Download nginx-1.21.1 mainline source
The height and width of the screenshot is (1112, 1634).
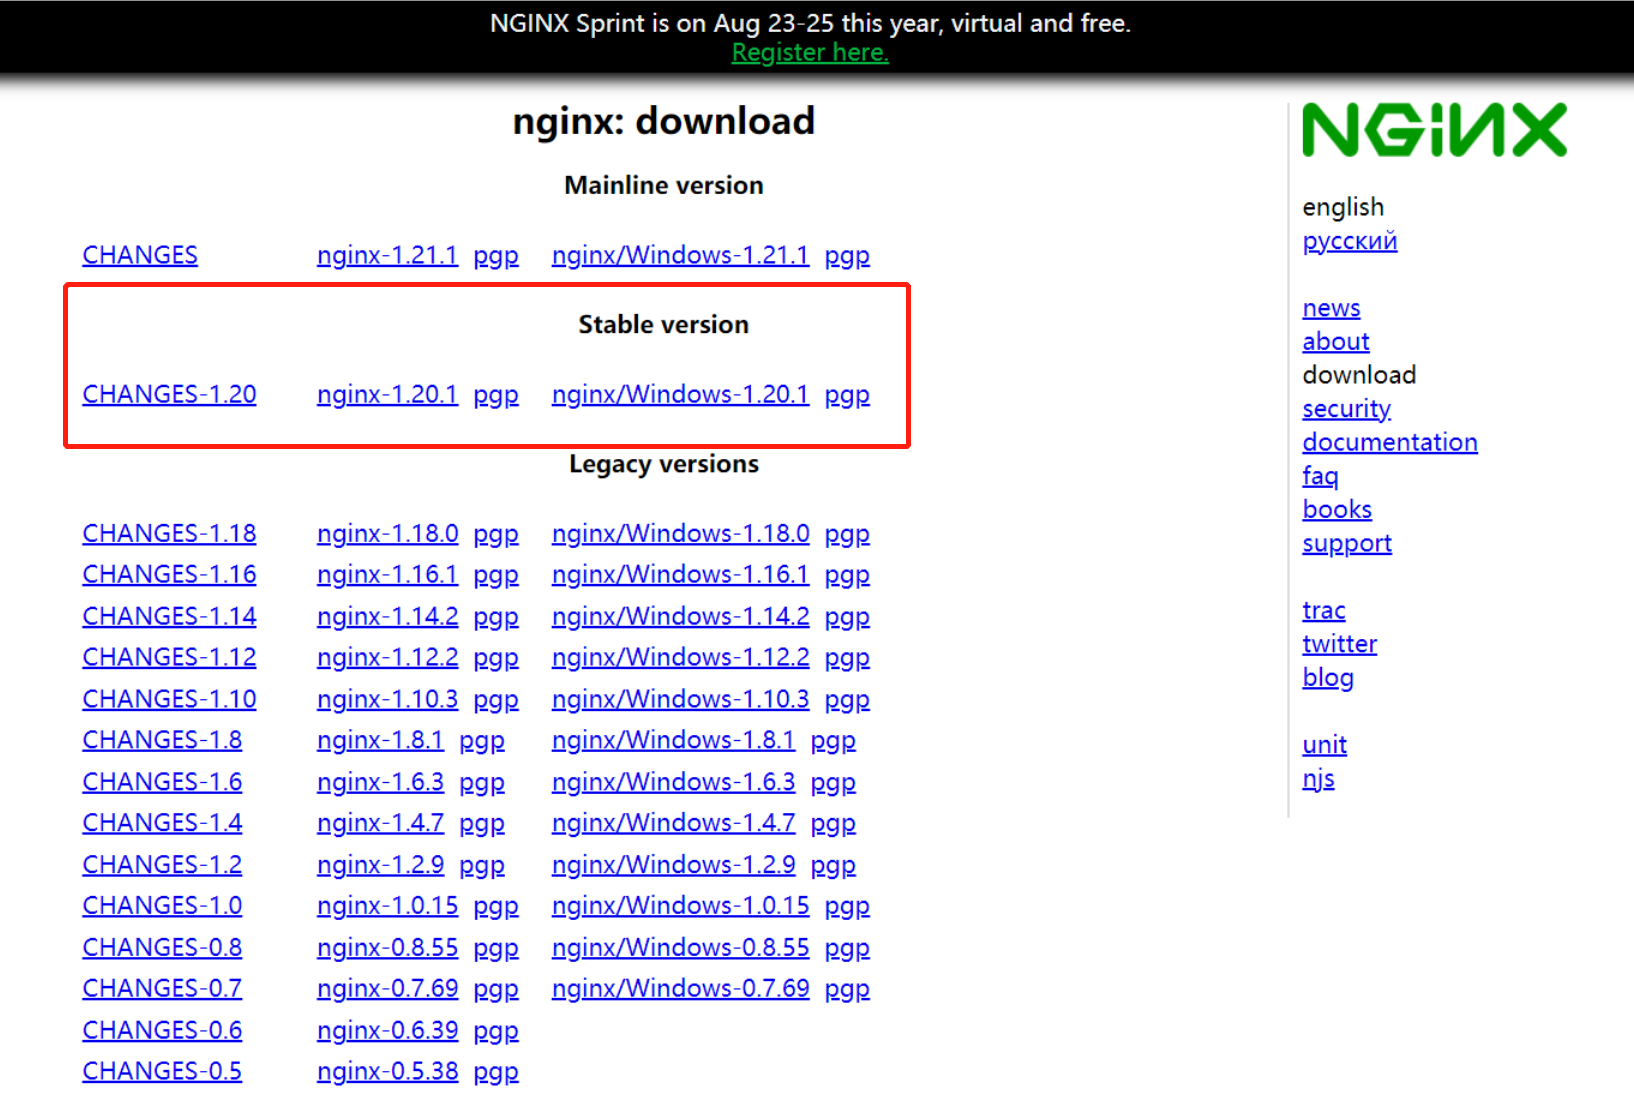click(387, 255)
